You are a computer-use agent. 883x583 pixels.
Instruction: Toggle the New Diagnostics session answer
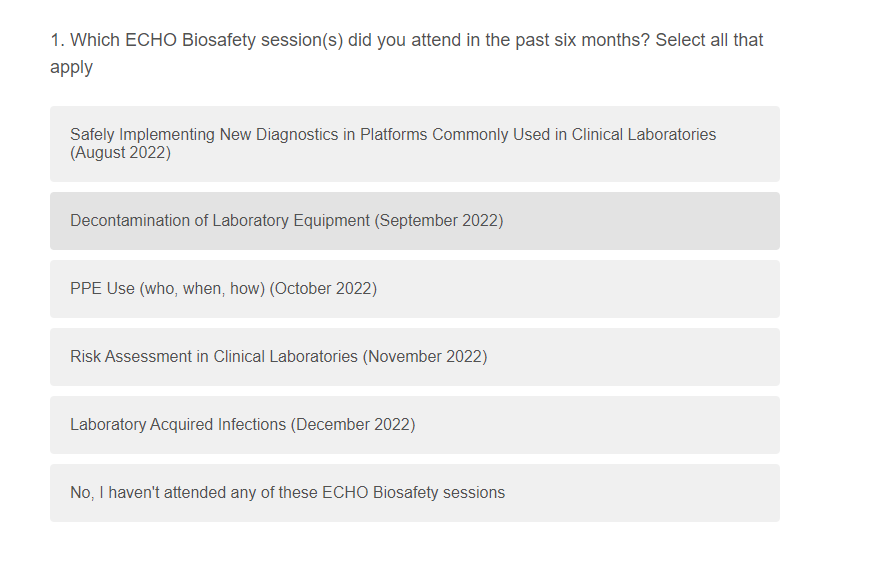tap(414, 144)
